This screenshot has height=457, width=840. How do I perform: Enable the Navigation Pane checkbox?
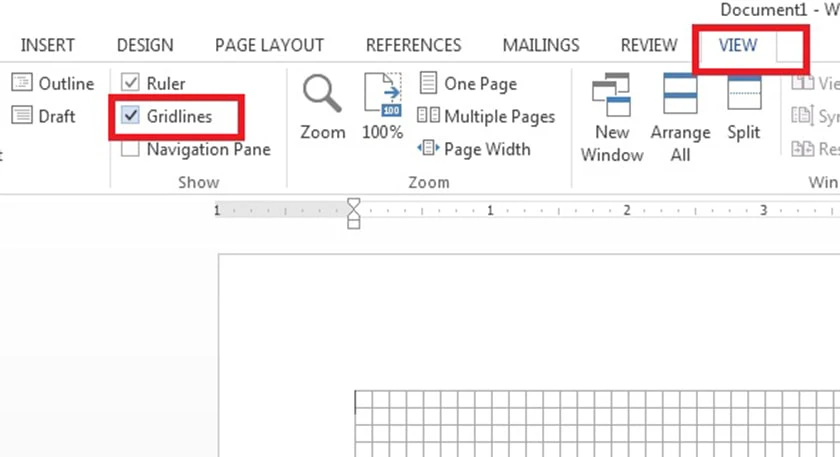tap(130, 148)
